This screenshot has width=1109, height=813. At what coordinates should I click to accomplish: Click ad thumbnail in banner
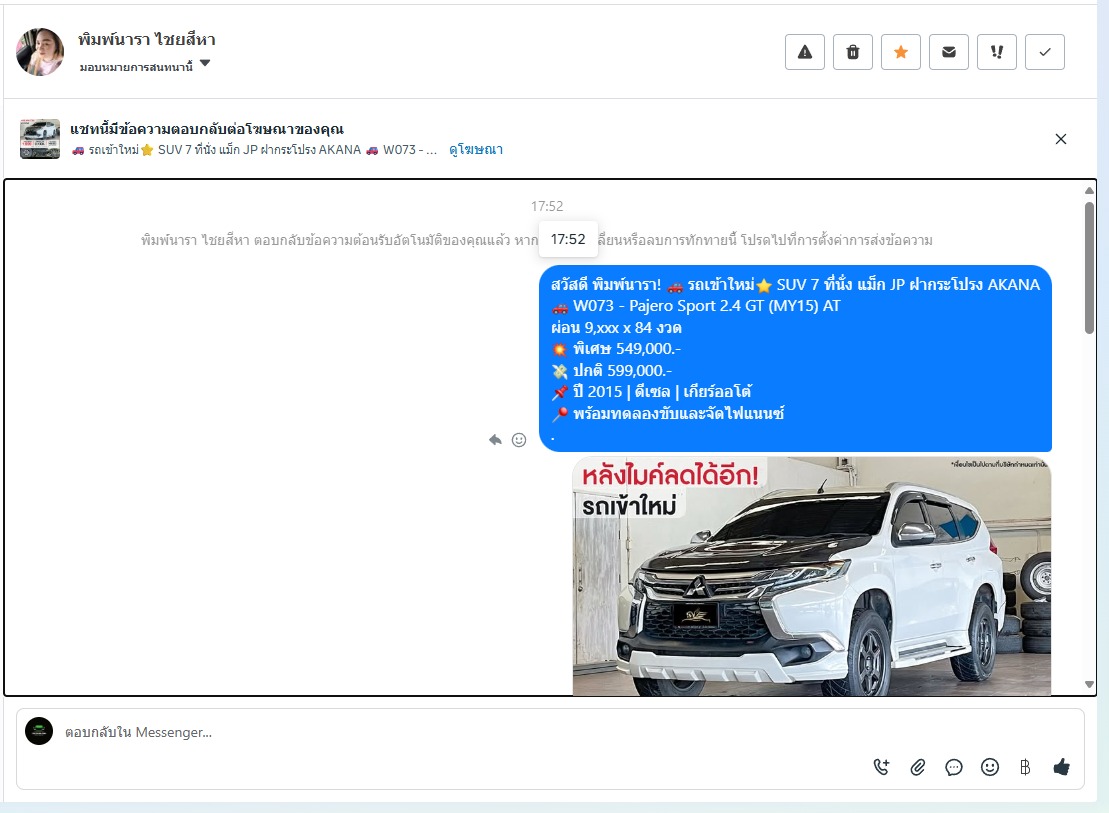(x=40, y=139)
